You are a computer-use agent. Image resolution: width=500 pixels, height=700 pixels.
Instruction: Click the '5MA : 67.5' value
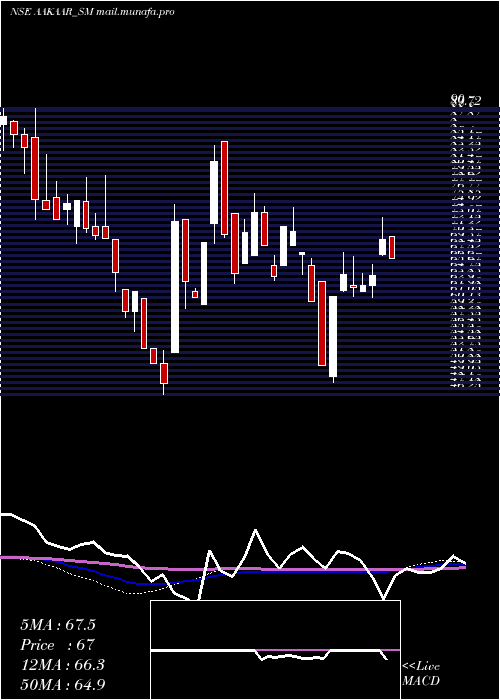tap(58, 625)
